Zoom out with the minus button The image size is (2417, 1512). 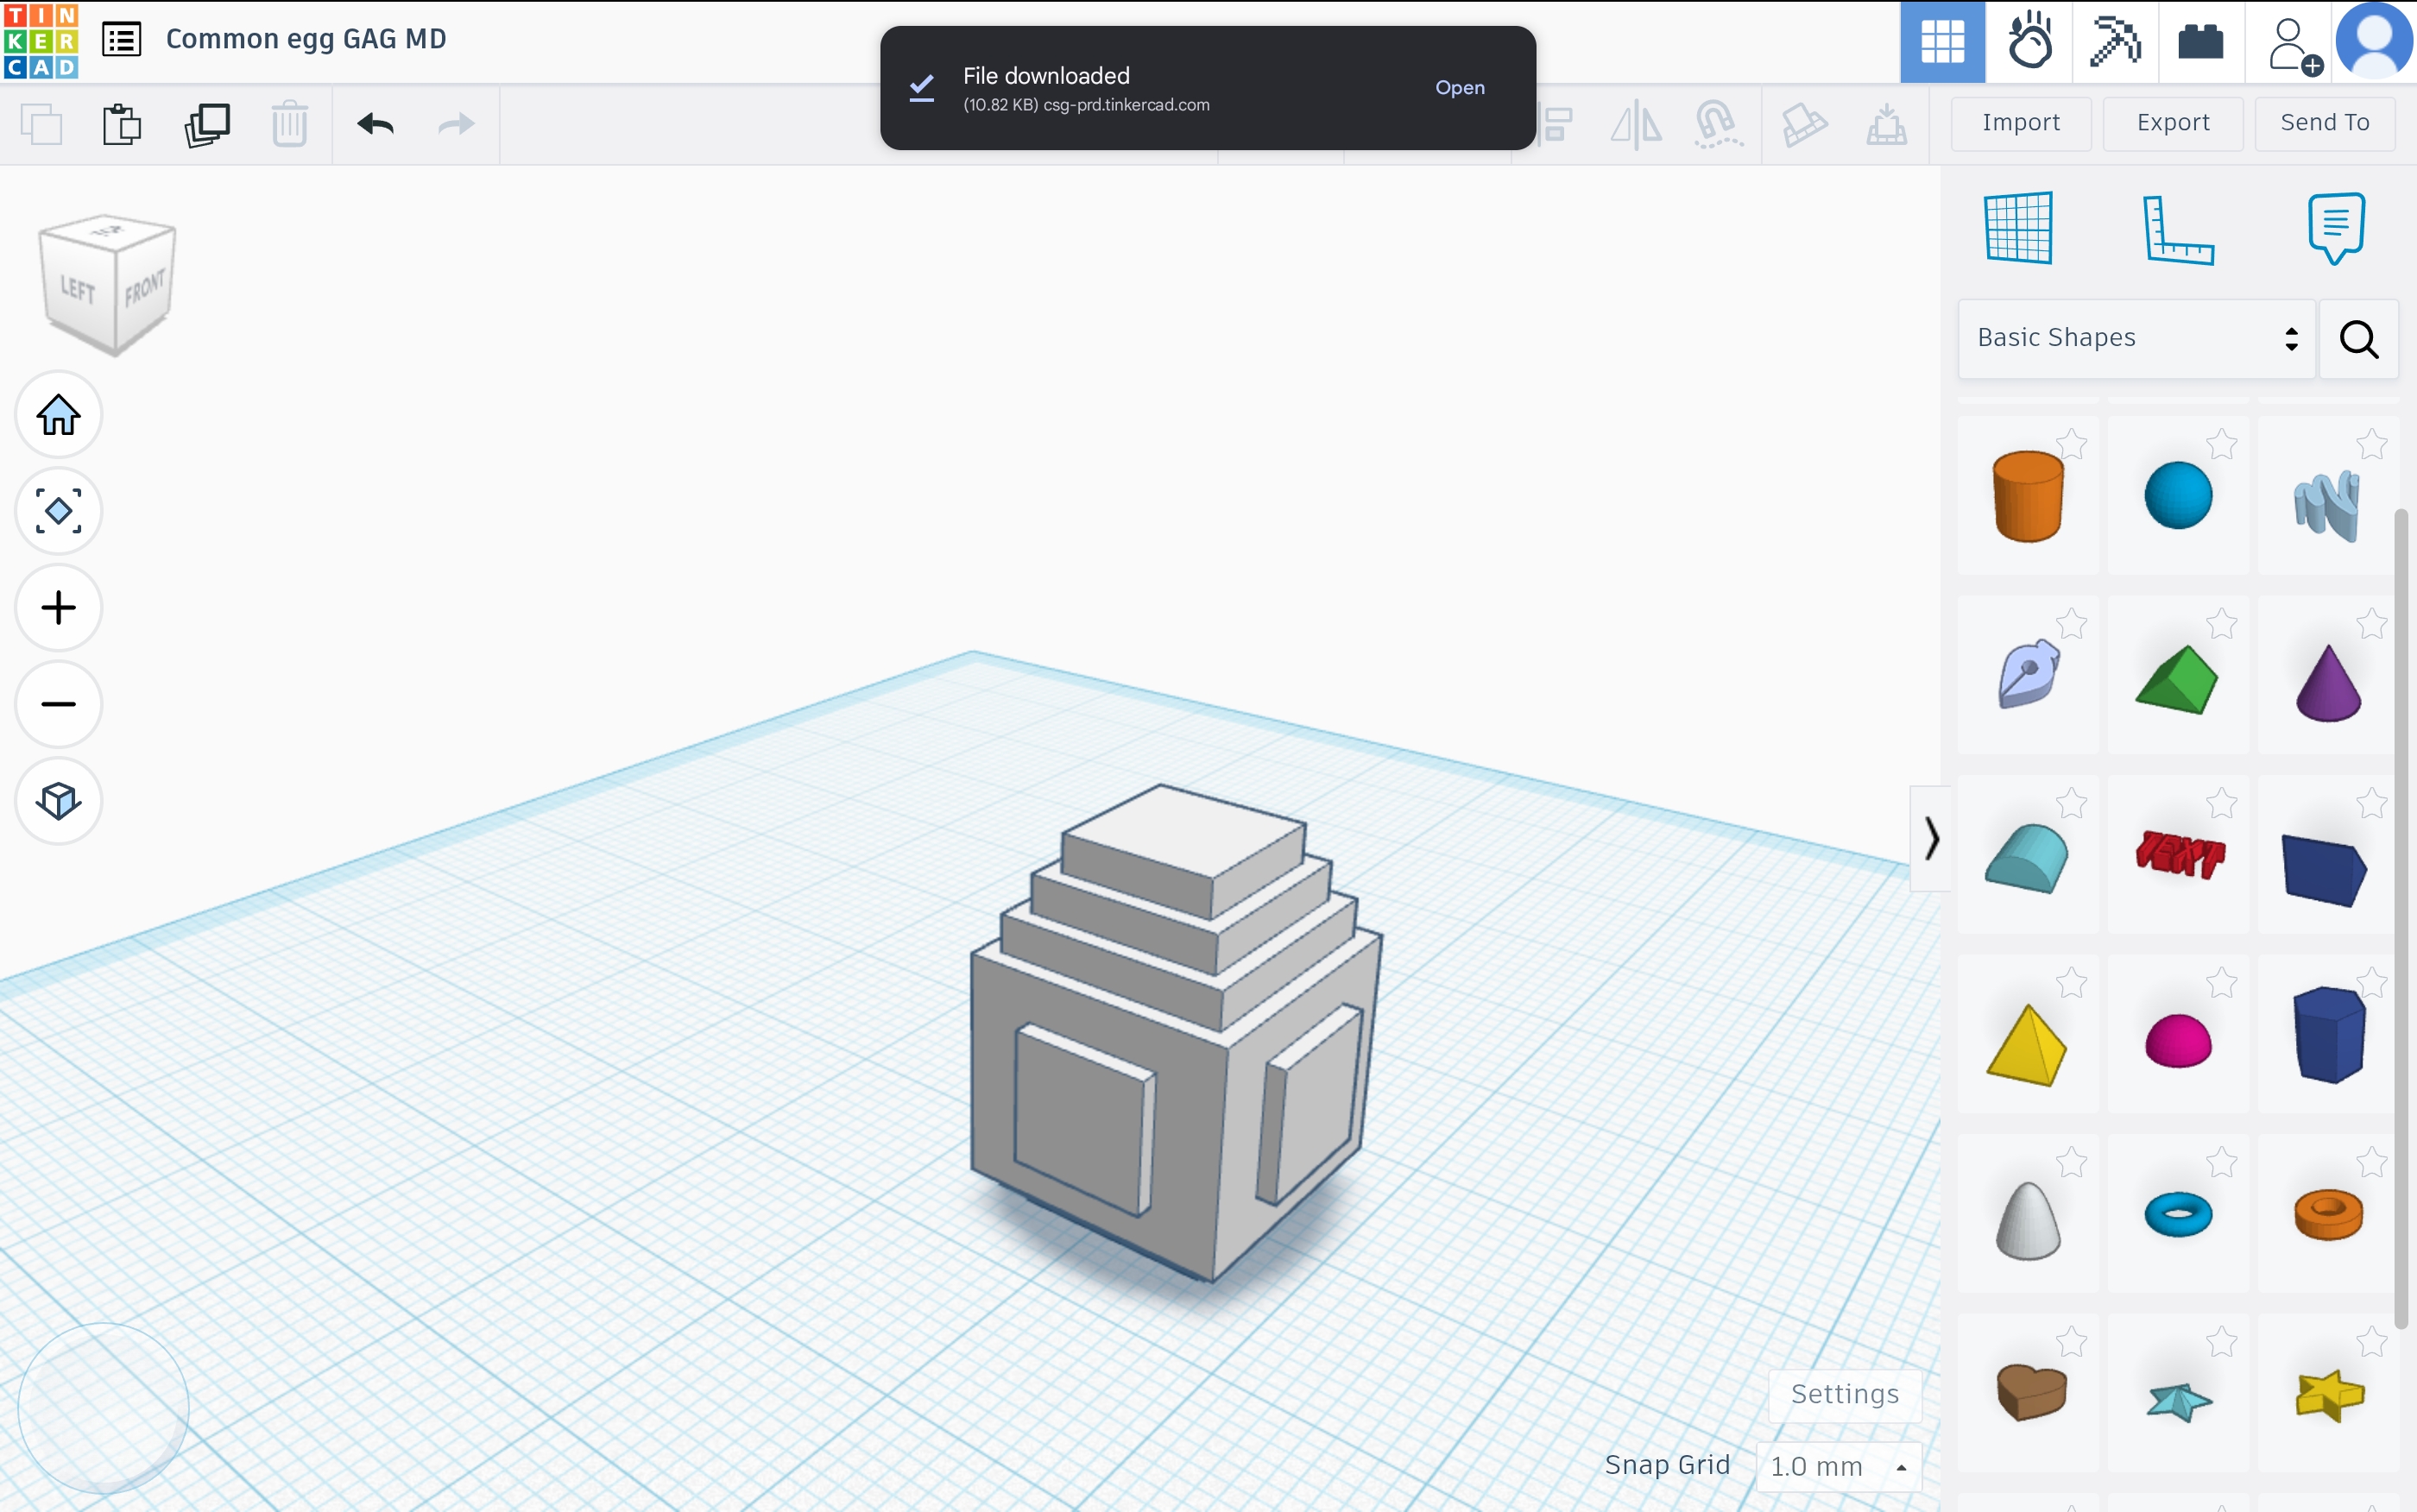point(59,704)
